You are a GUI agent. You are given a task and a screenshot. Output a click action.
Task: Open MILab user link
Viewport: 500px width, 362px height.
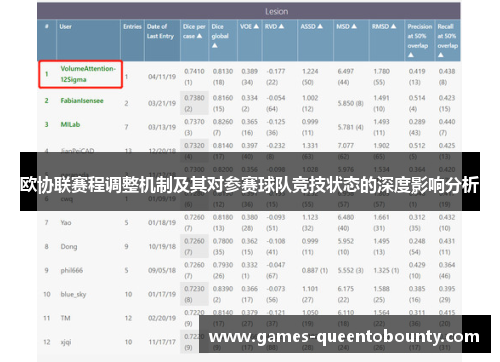(x=70, y=125)
